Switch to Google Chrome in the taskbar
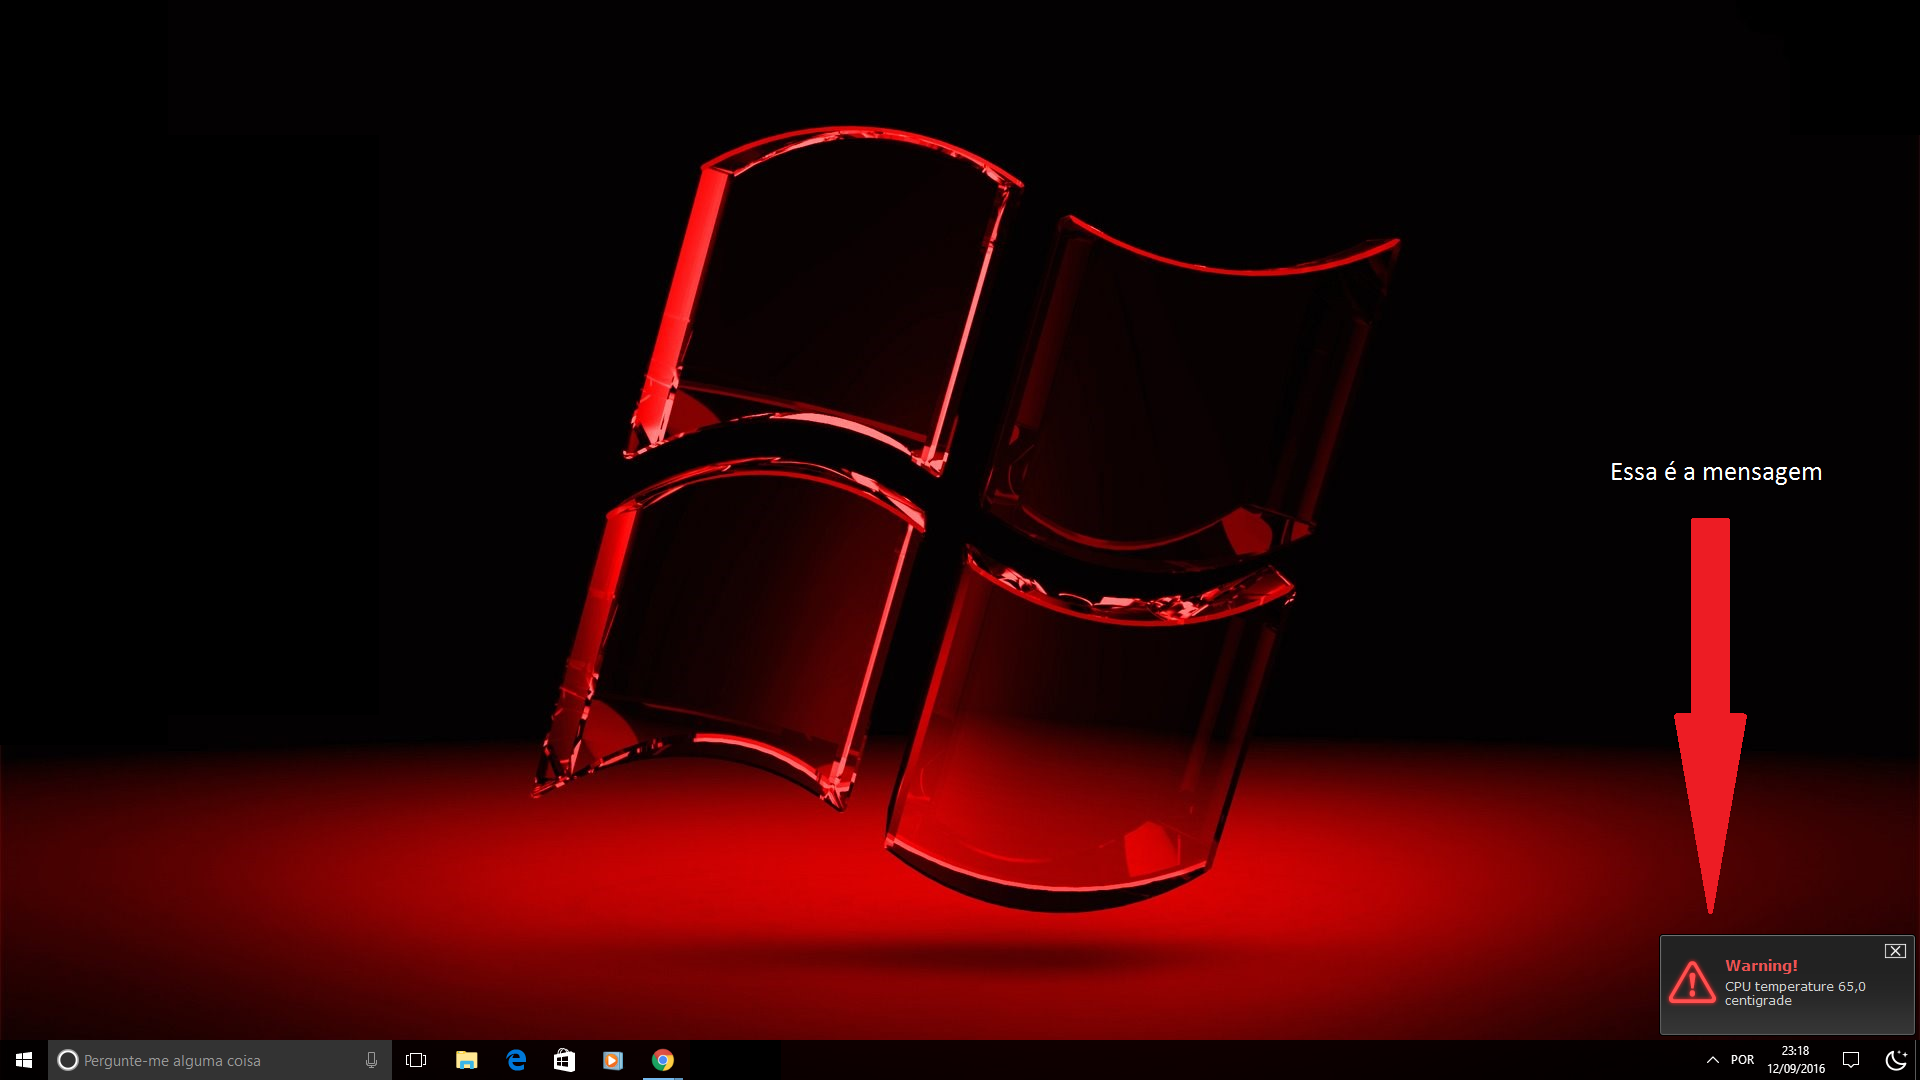 click(662, 1060)
